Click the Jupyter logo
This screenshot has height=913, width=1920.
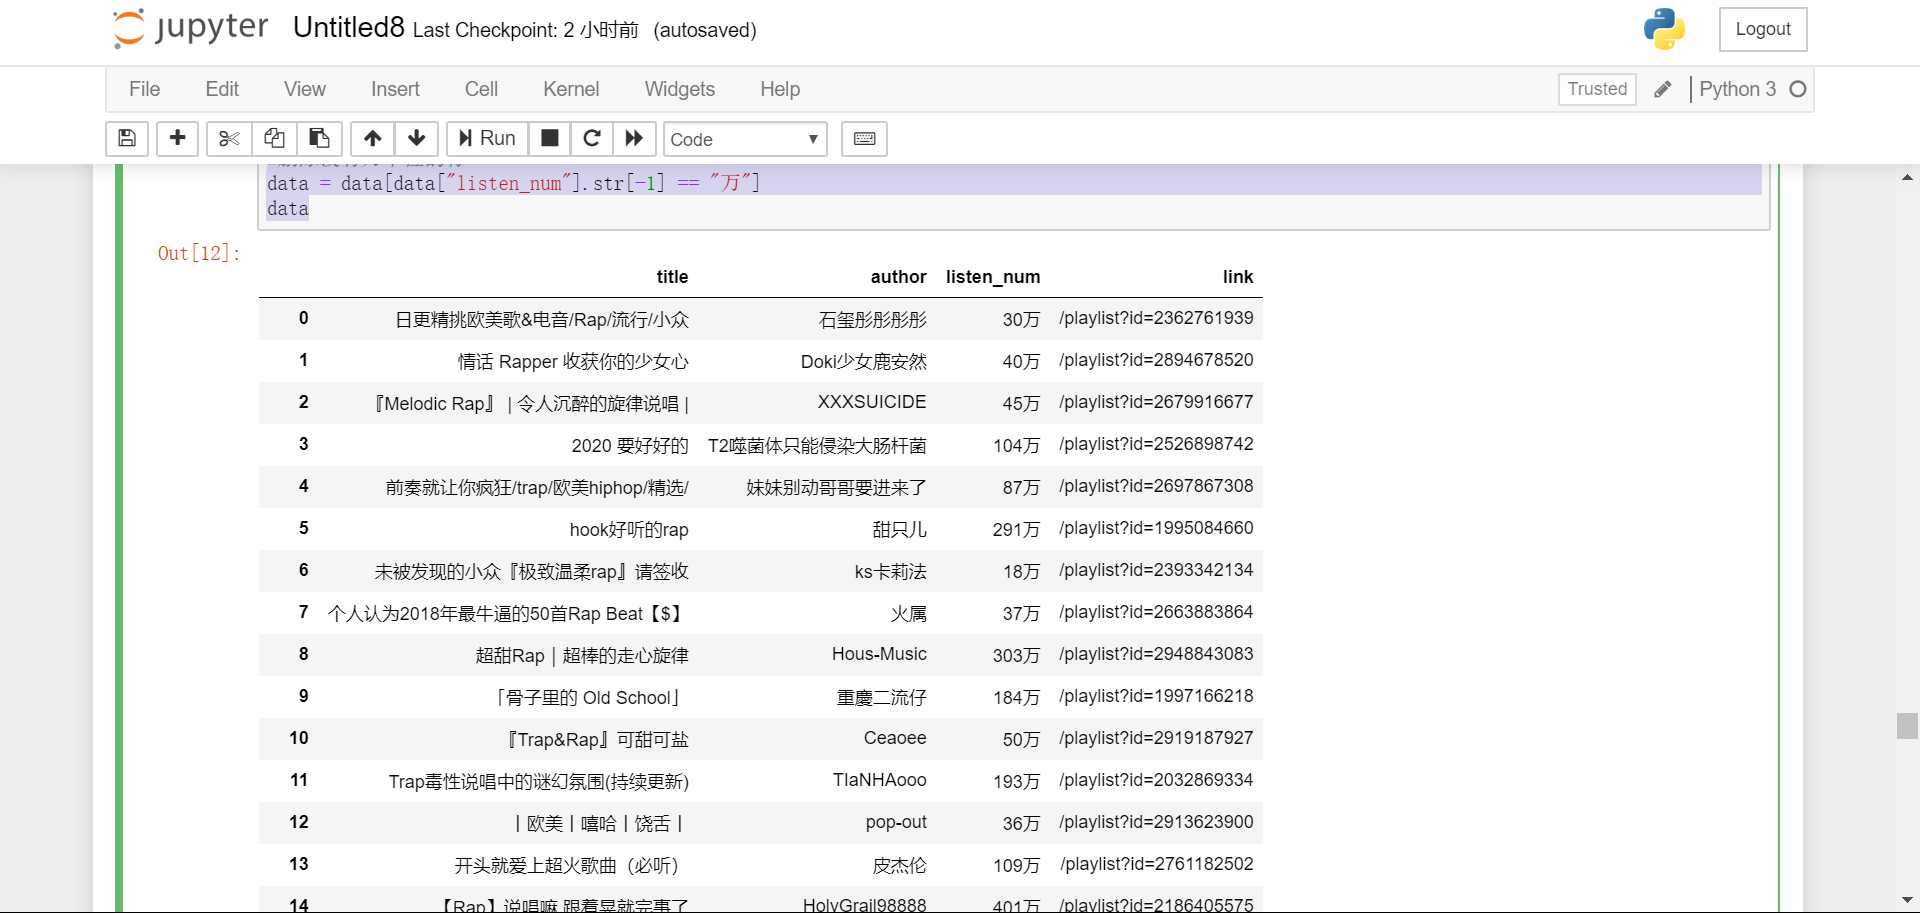point(191,28)
